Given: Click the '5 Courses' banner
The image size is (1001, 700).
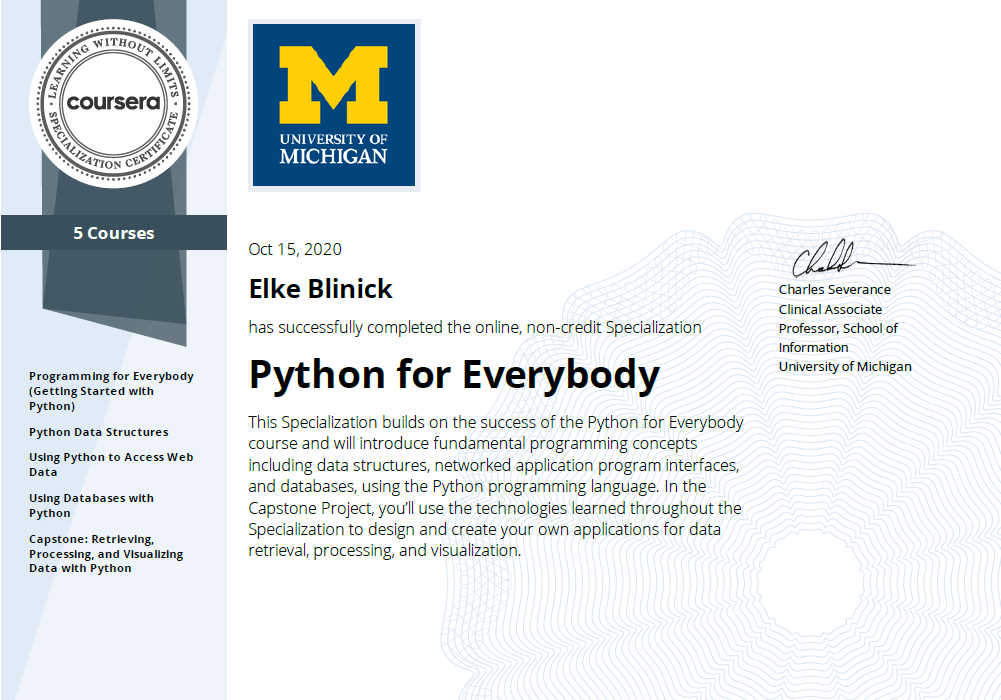Looking at the screenshot, I should pyautogui.click(x=114, y=233).
